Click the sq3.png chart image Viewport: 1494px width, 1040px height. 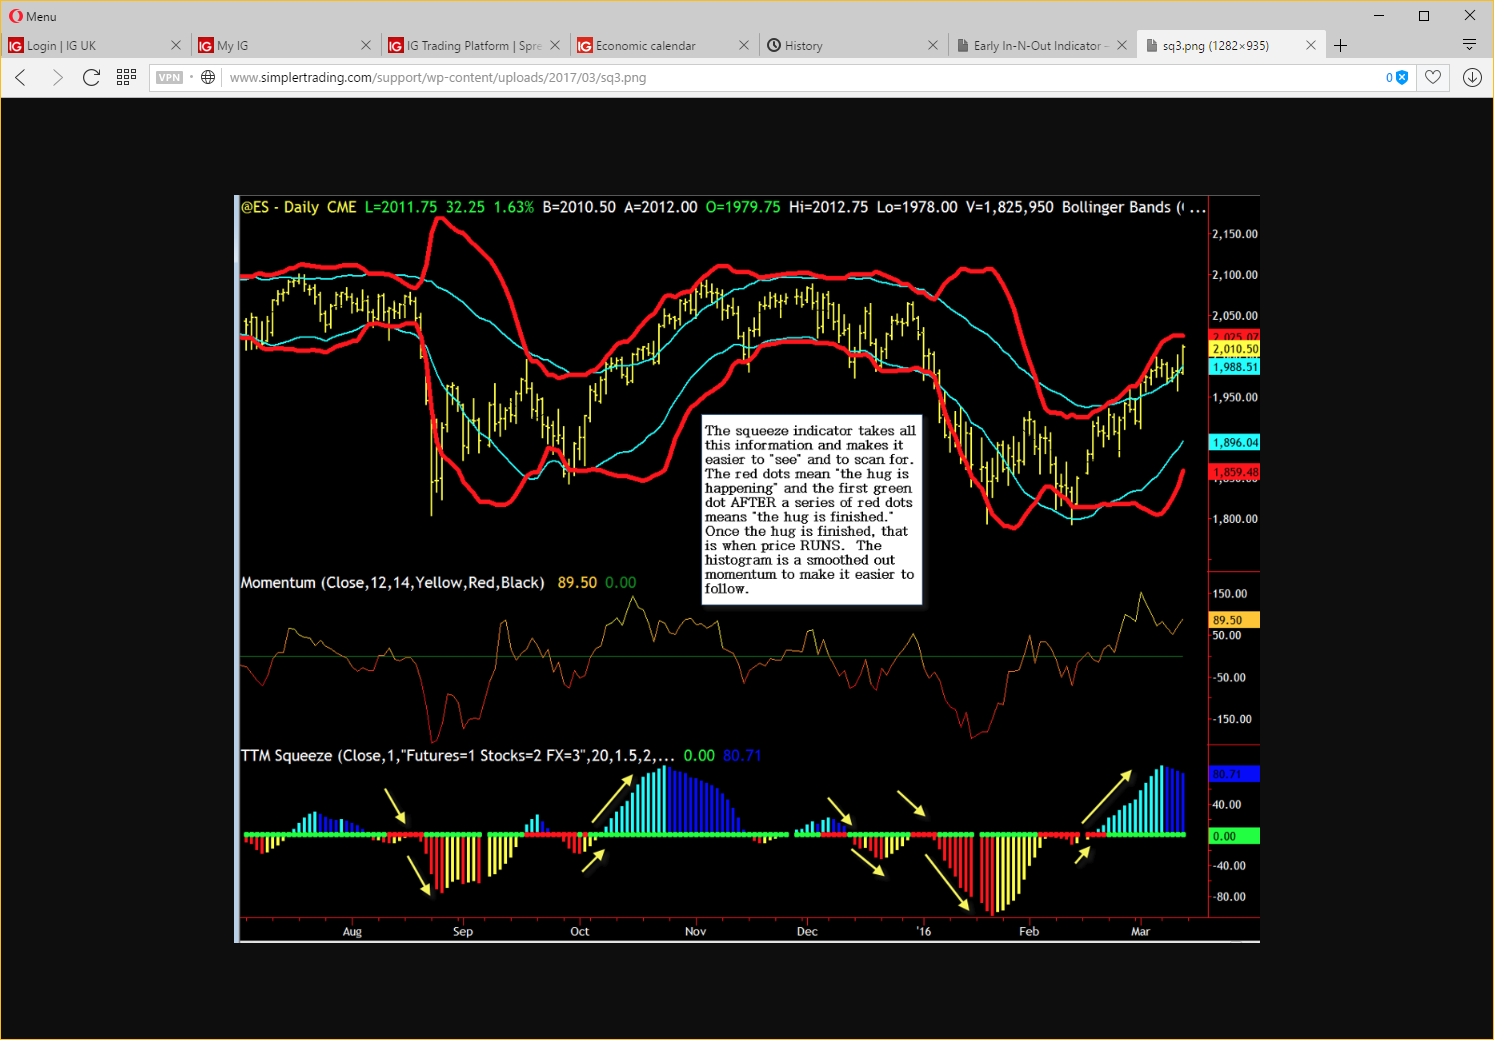[x=747, y=569]
